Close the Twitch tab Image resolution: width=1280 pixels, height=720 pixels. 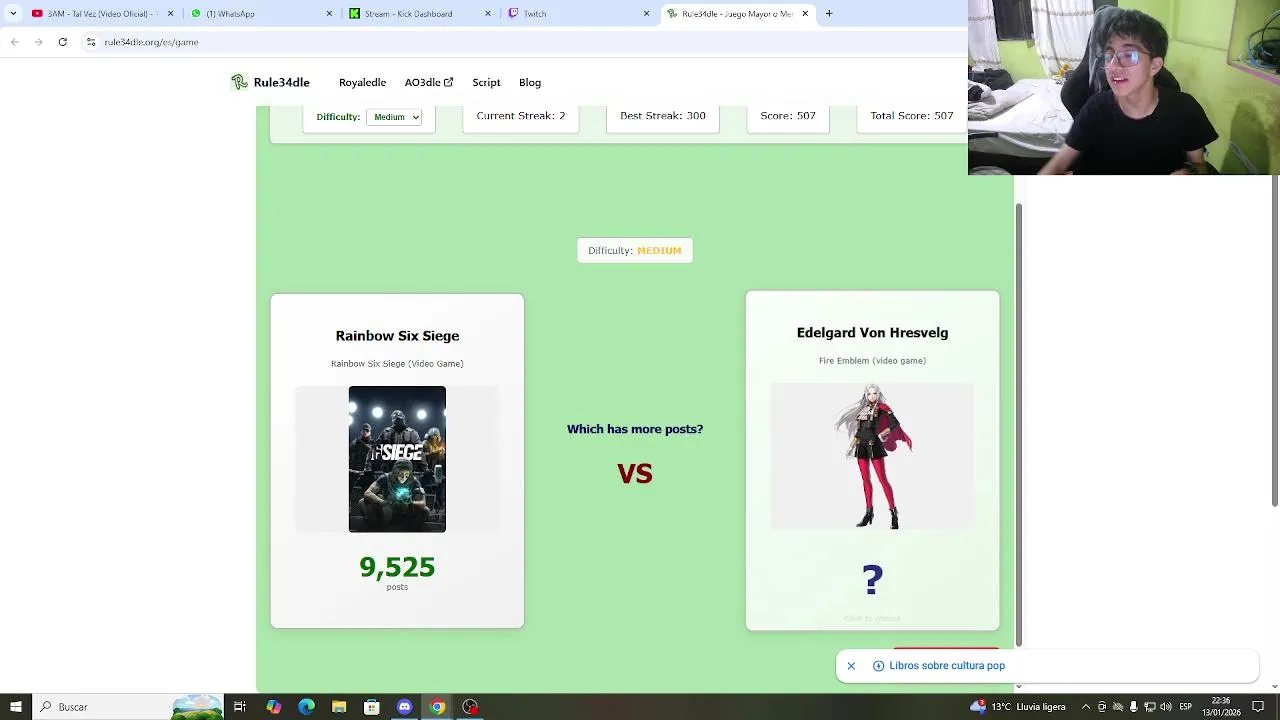[646, 14]
